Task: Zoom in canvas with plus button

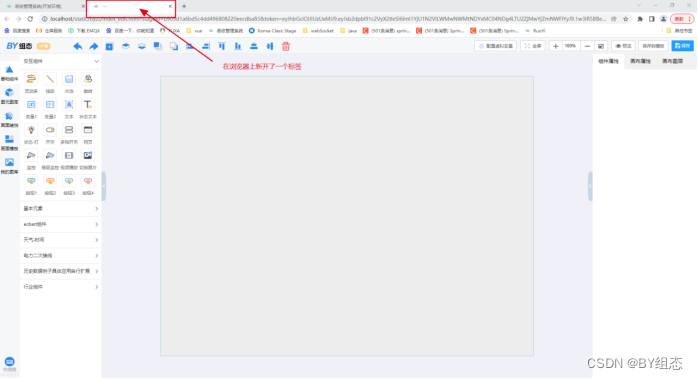Action: (x=555, y=46)
